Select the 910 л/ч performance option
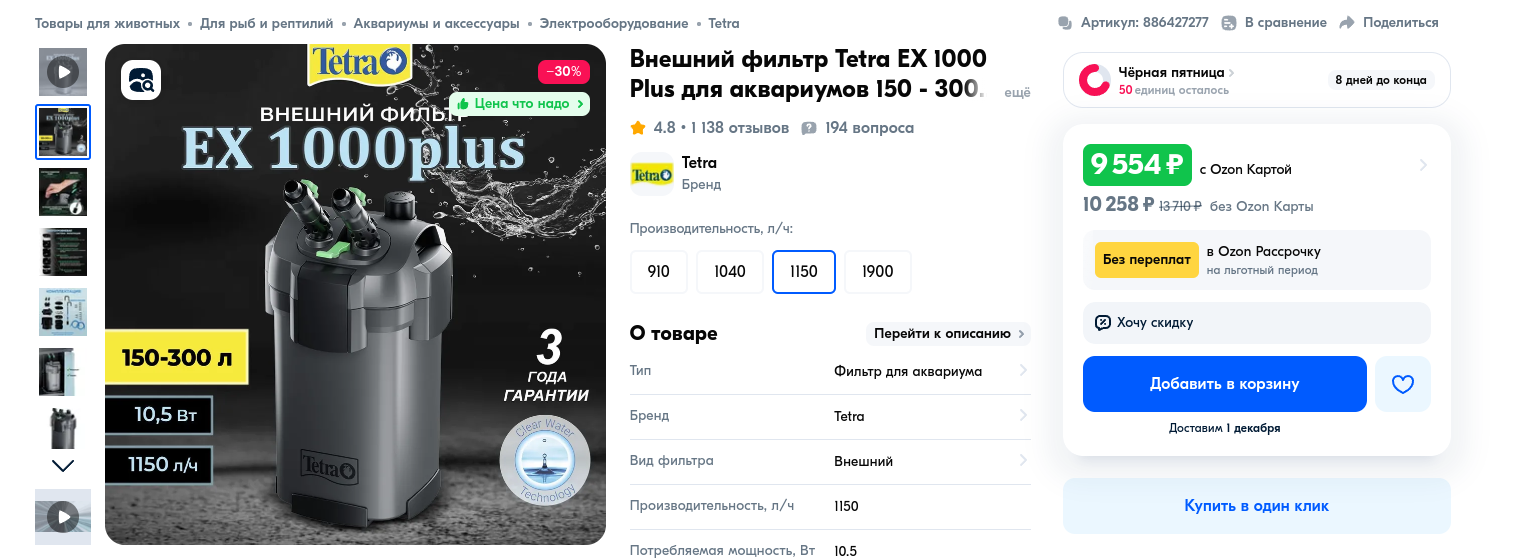 (659, 272)
